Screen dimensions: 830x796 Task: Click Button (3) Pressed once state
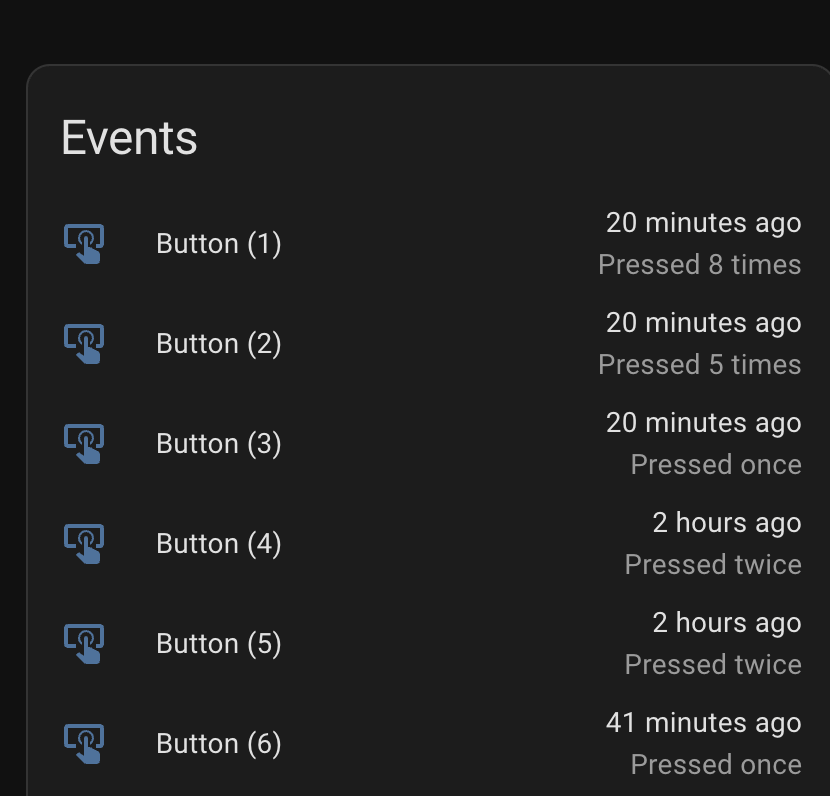point(716,465)
